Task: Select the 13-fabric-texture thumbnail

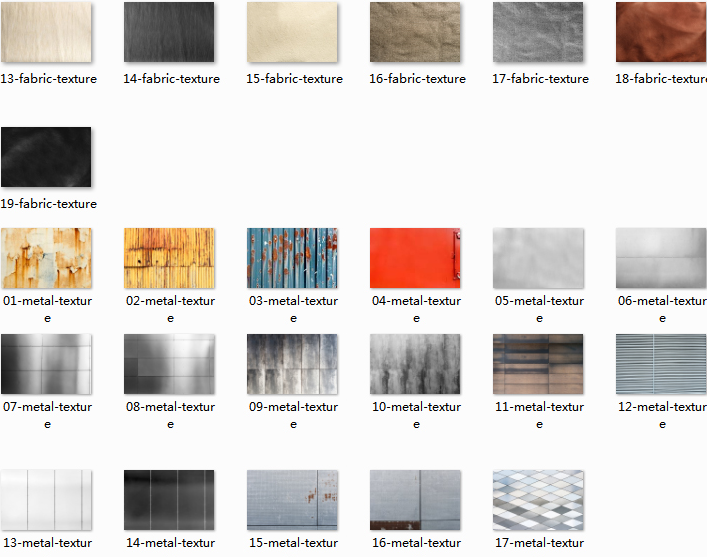Action: click(x=46, y=32)
